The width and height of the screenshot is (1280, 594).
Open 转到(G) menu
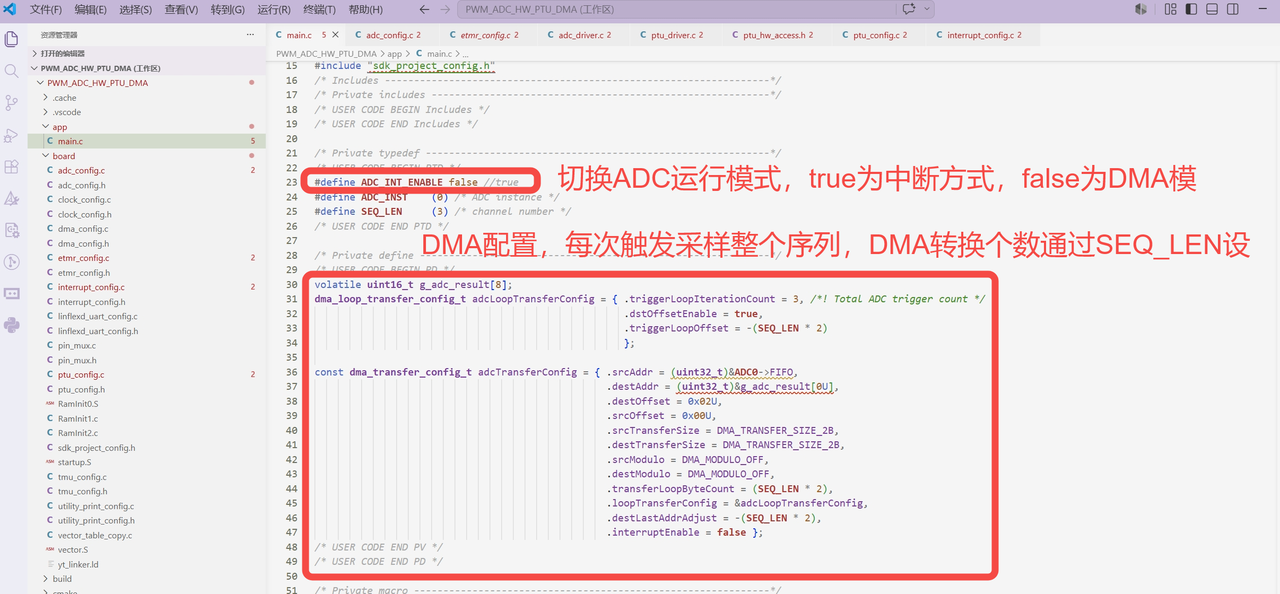(x=227, y=9)
